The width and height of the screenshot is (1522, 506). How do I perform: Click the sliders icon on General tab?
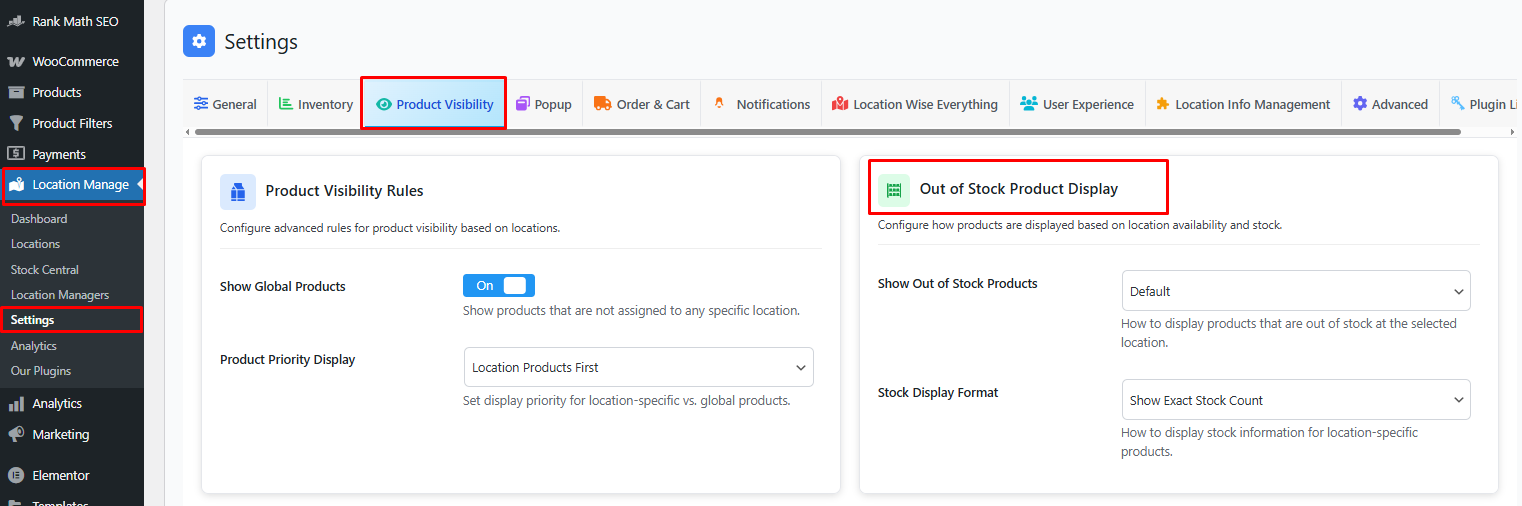[201, 103]
